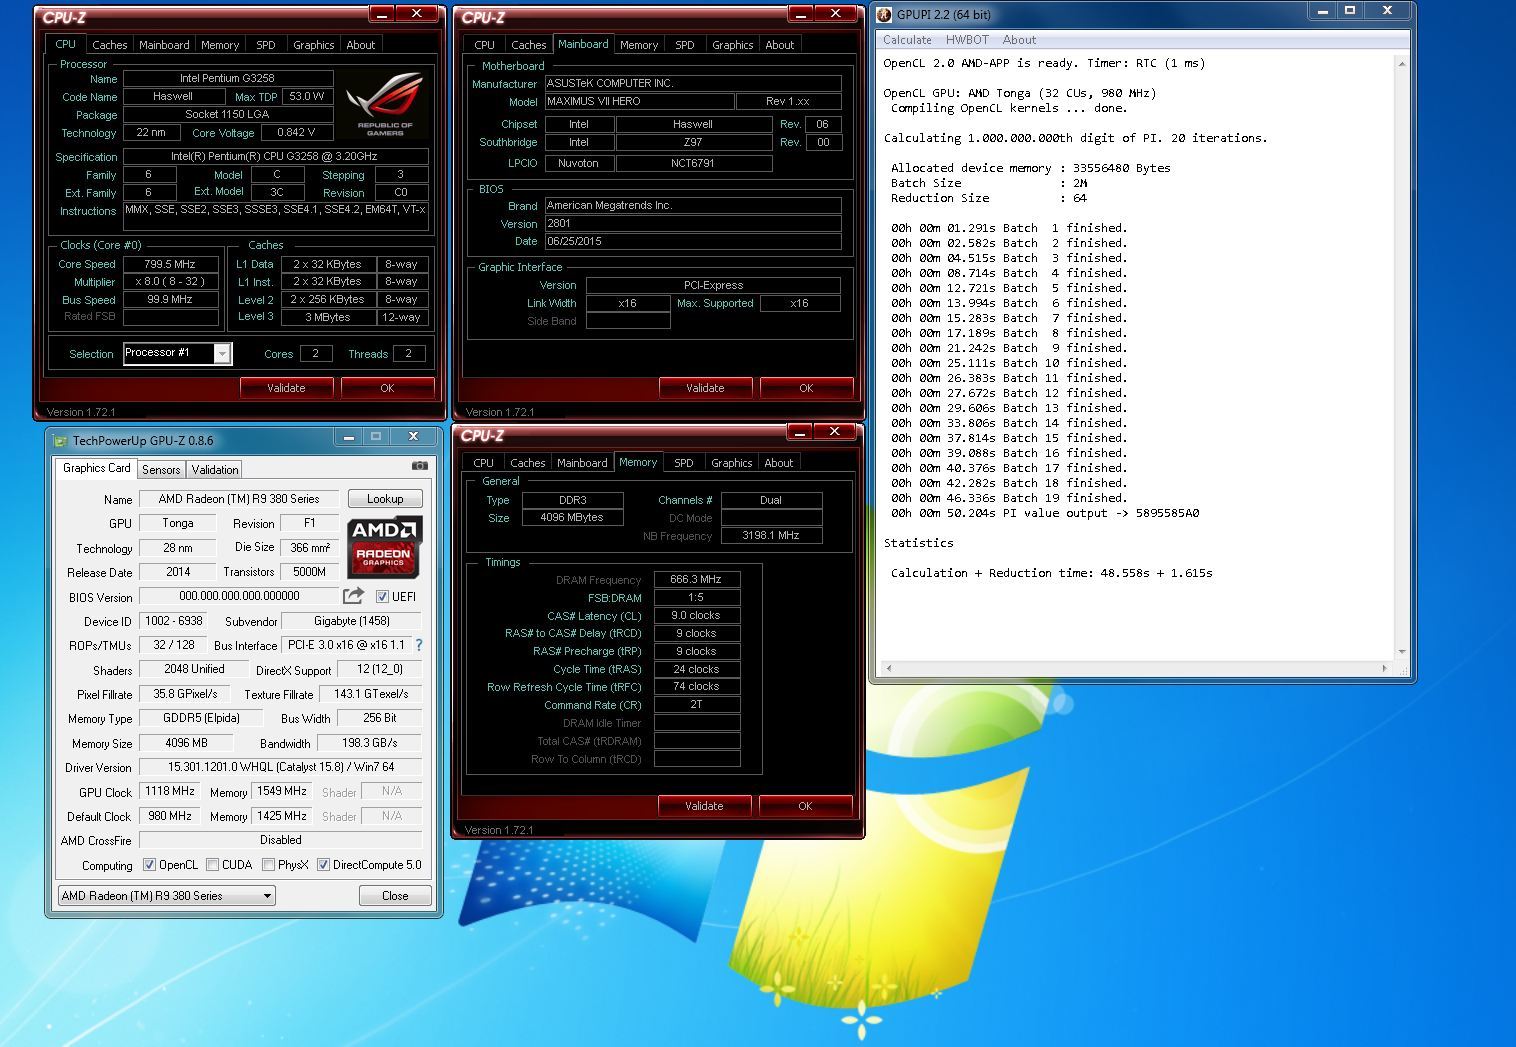Screen dimensions: 1516x1047
Task: Click the Close button in GPU-Z
Action: click(395, 896)
